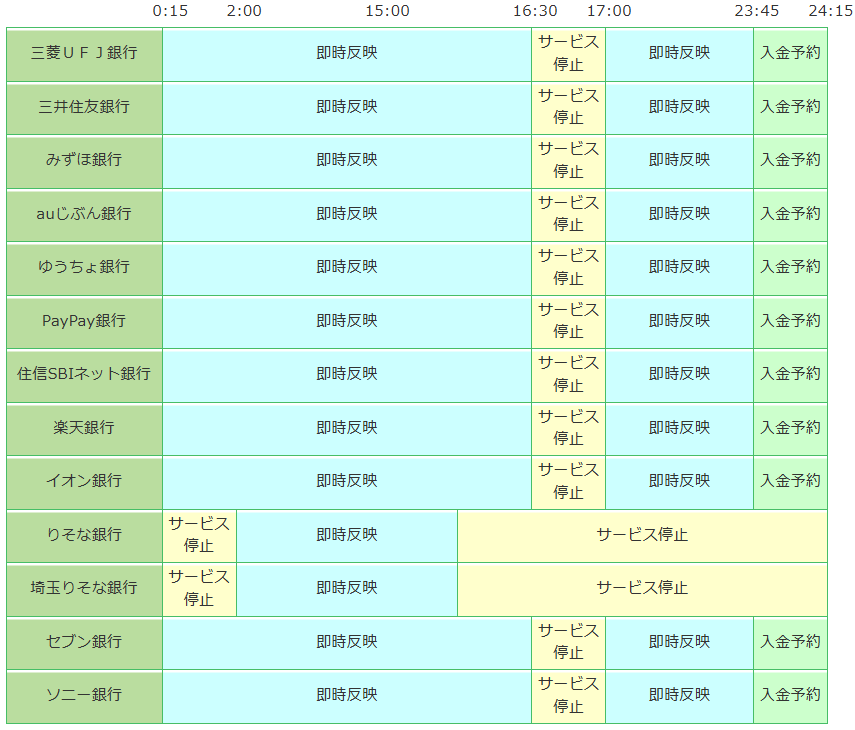Click the みずほ銀行 bank name cell

pyautogui.click(x=84, y=160)
